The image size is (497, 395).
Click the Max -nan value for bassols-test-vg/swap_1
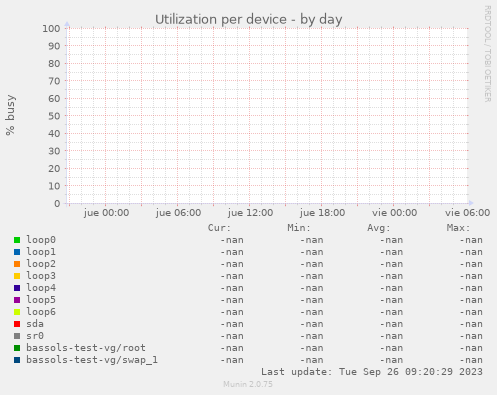pos(471,360)
